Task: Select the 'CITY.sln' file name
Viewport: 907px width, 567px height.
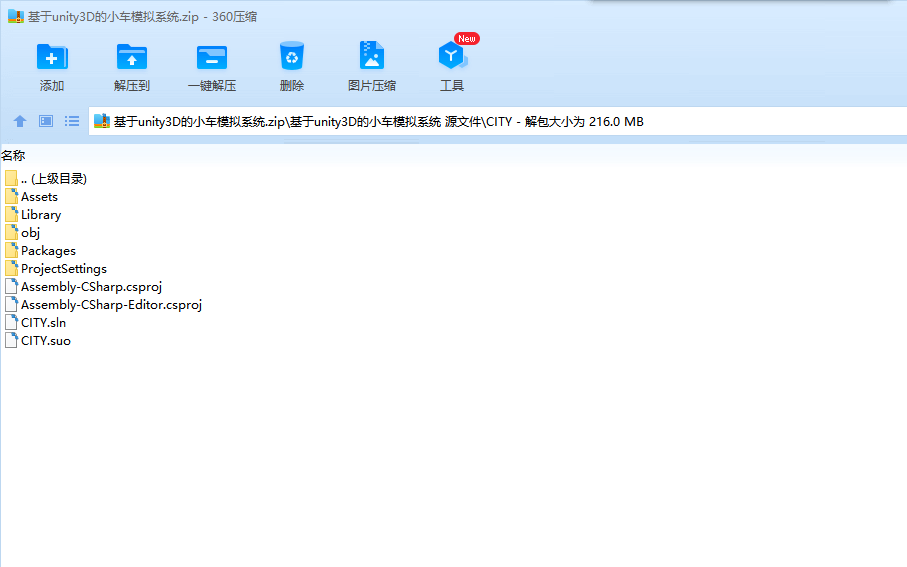Action: click(x=43, y=322)
